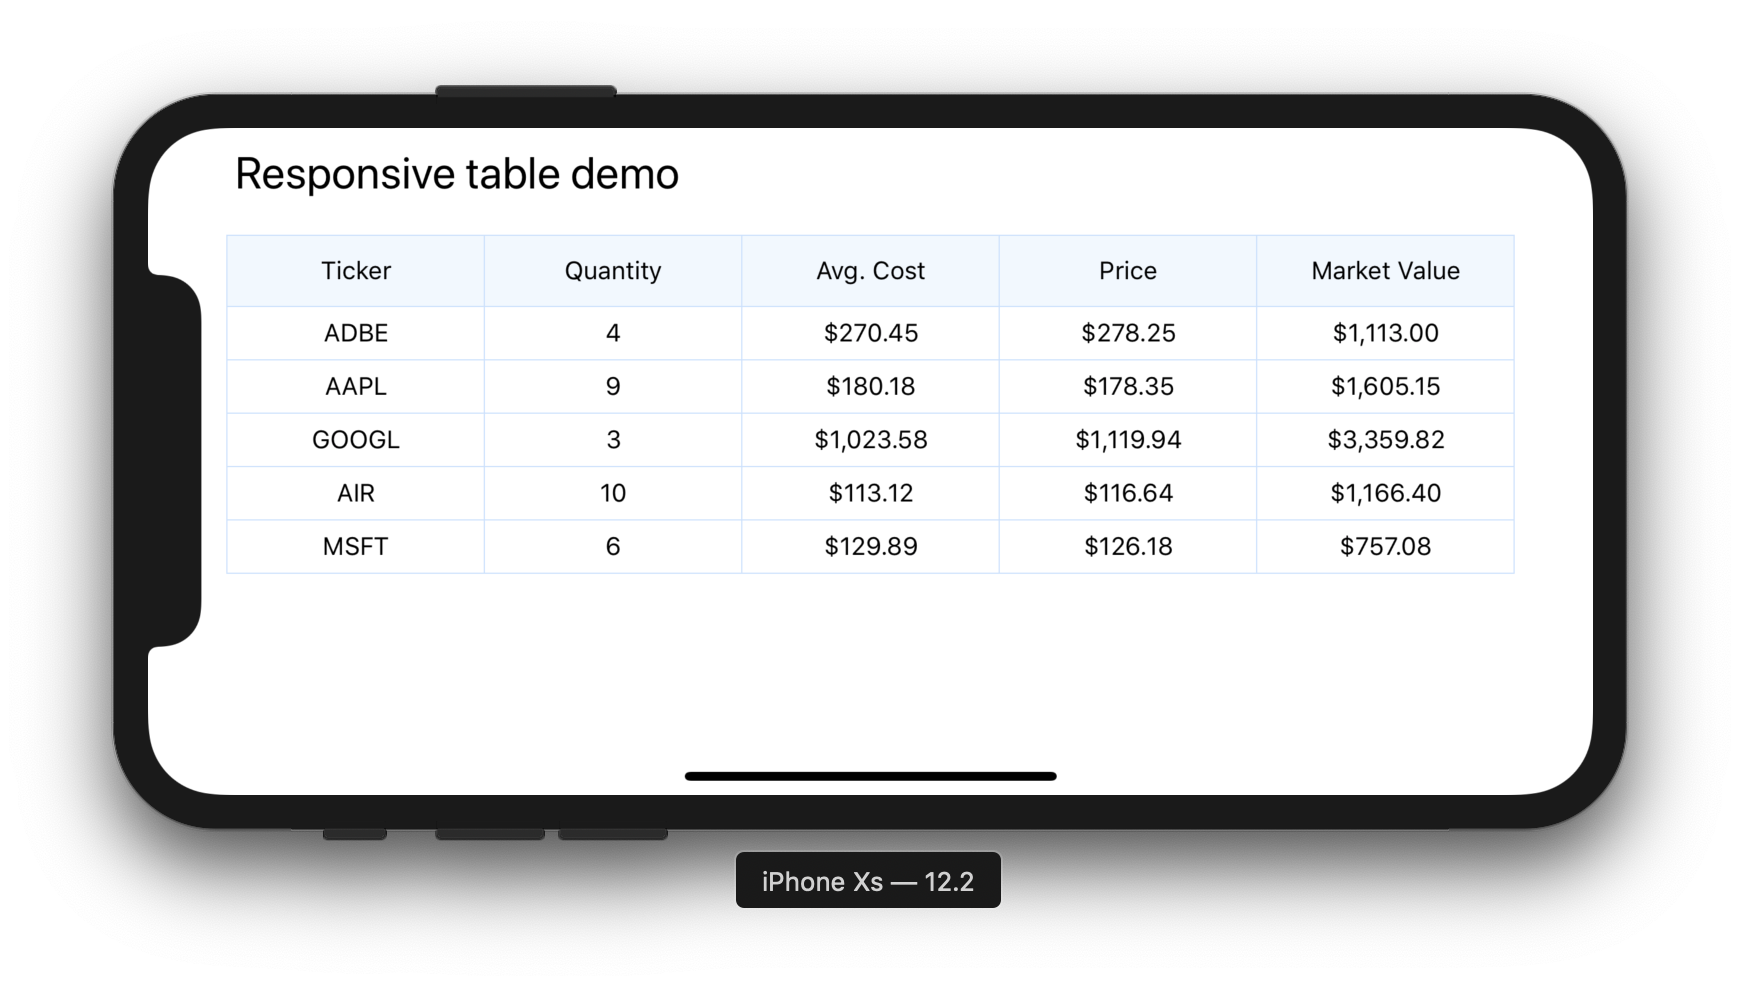Click the Market Value column header
This screenshot has height=996, width=1740.
click(1385, 270)
